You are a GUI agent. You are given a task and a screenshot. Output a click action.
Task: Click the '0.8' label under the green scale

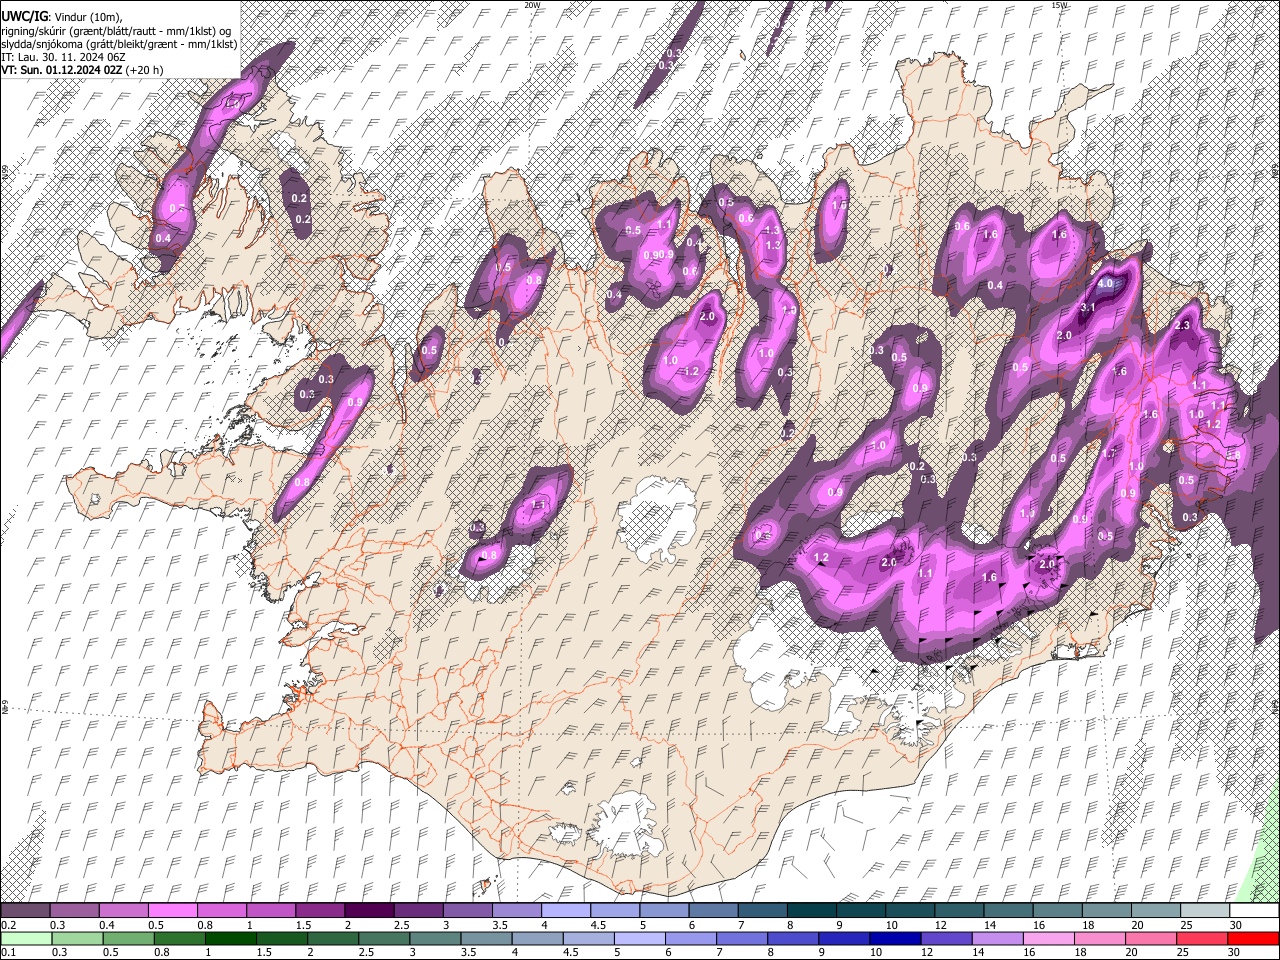pos(162,952)
